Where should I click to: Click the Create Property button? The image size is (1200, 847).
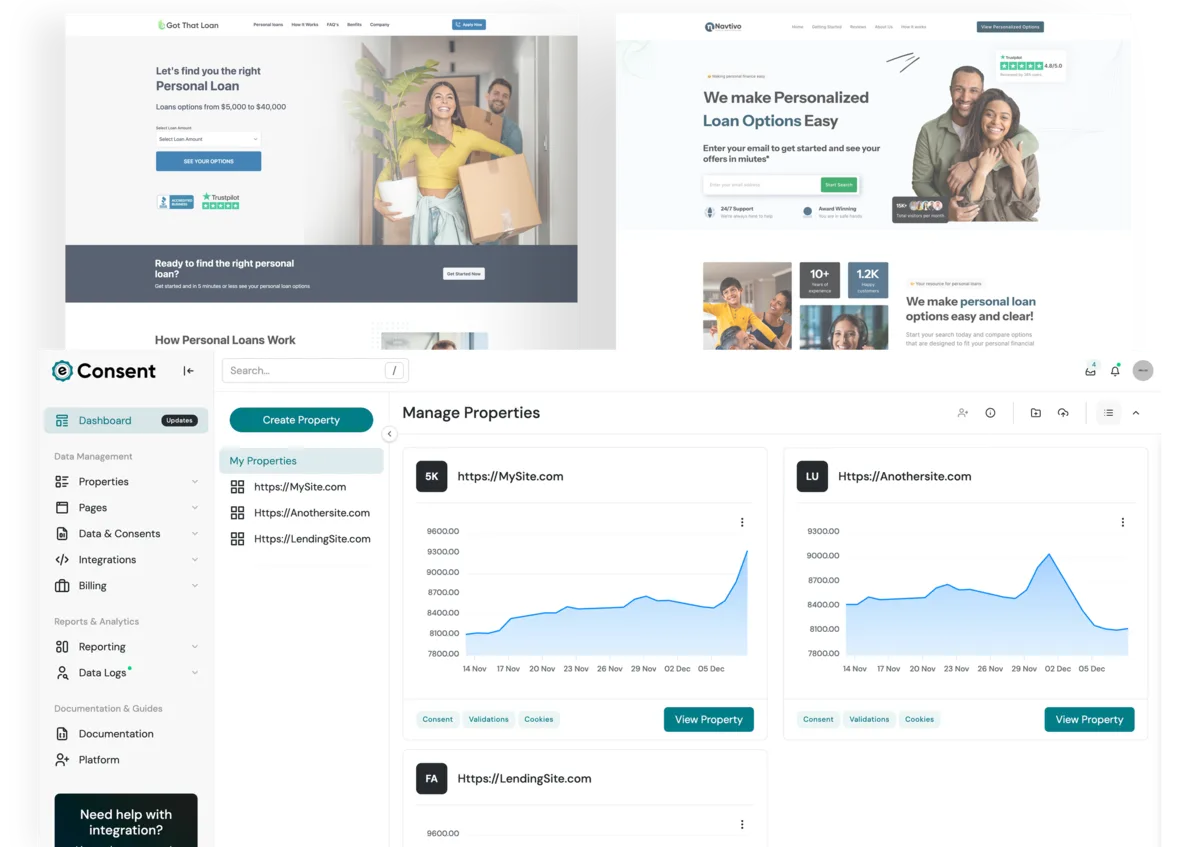(301, 420)
